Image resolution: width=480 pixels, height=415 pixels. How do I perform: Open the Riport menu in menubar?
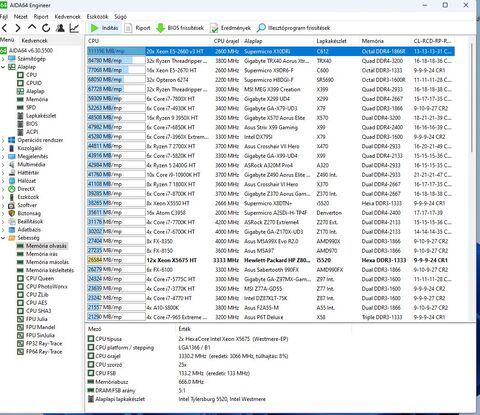coord(41,17)
